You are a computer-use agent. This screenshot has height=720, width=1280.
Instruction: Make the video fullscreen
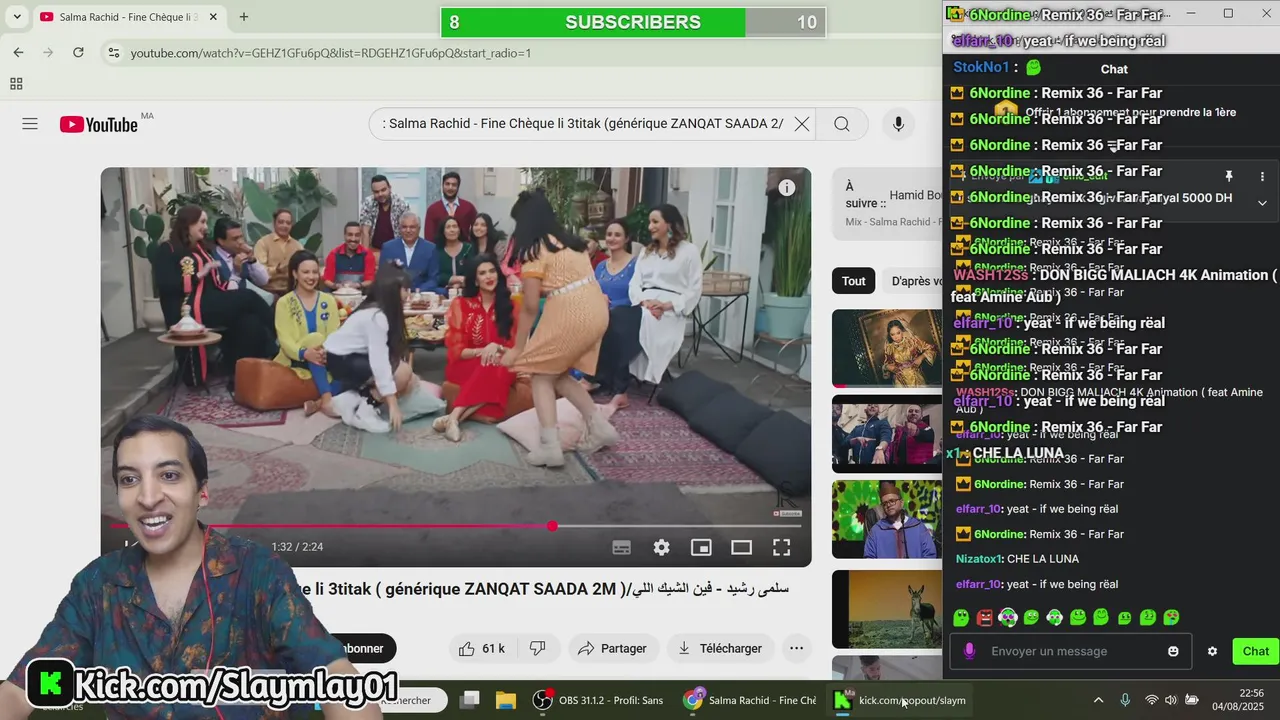point(781,547)
